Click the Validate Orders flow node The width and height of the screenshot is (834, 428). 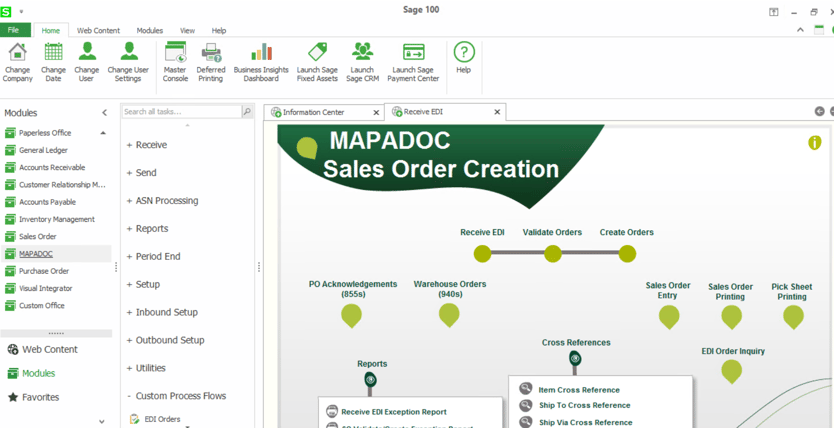click(553, 254)
